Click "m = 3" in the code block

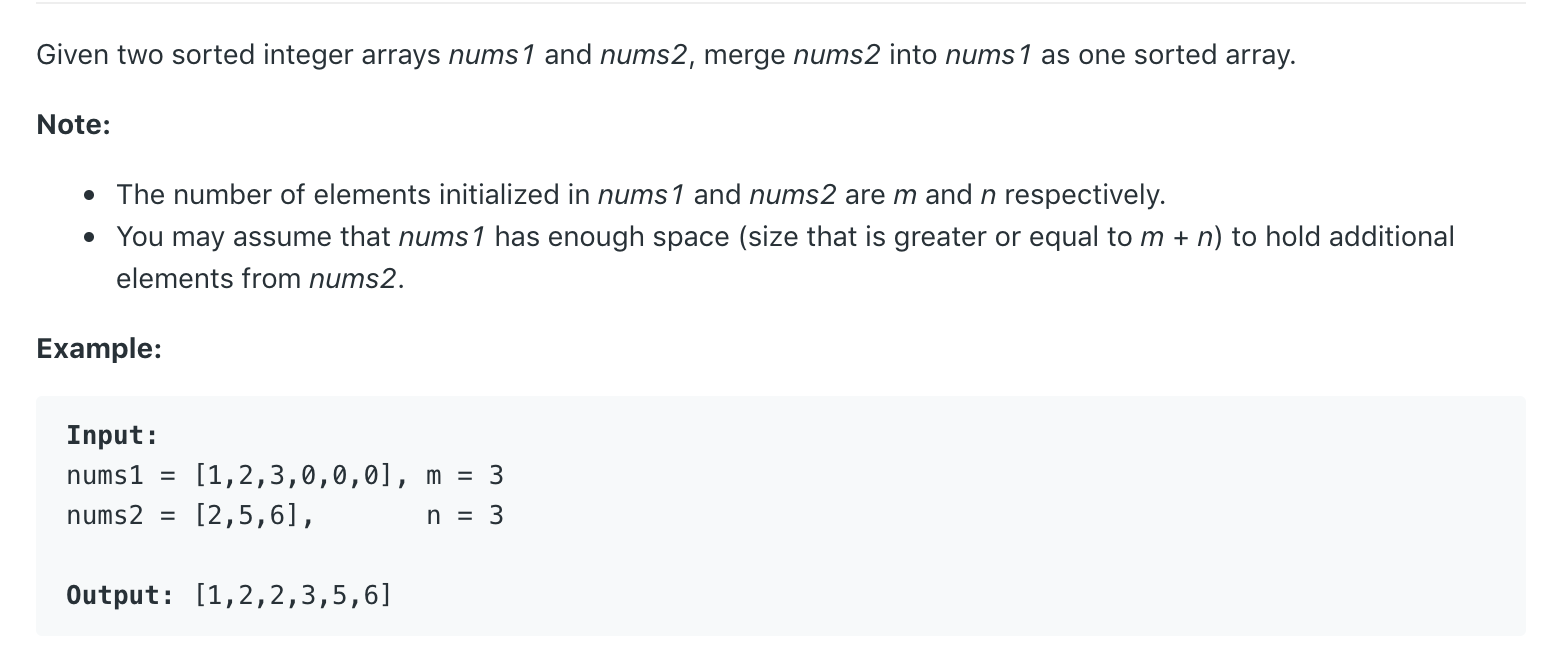pos(465,476)
